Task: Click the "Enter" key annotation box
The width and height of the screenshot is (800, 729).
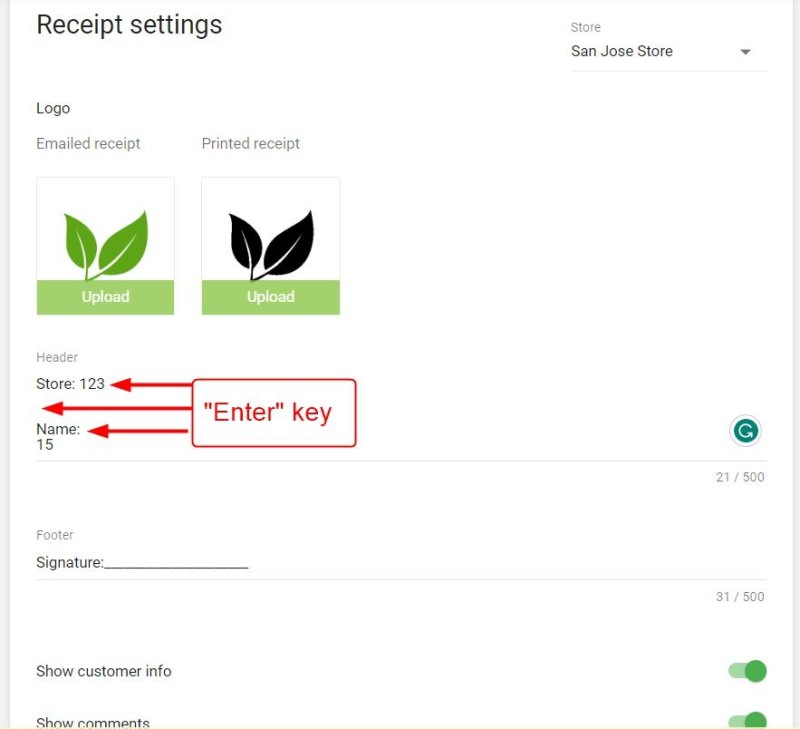Action: click(x=274, y=413)
